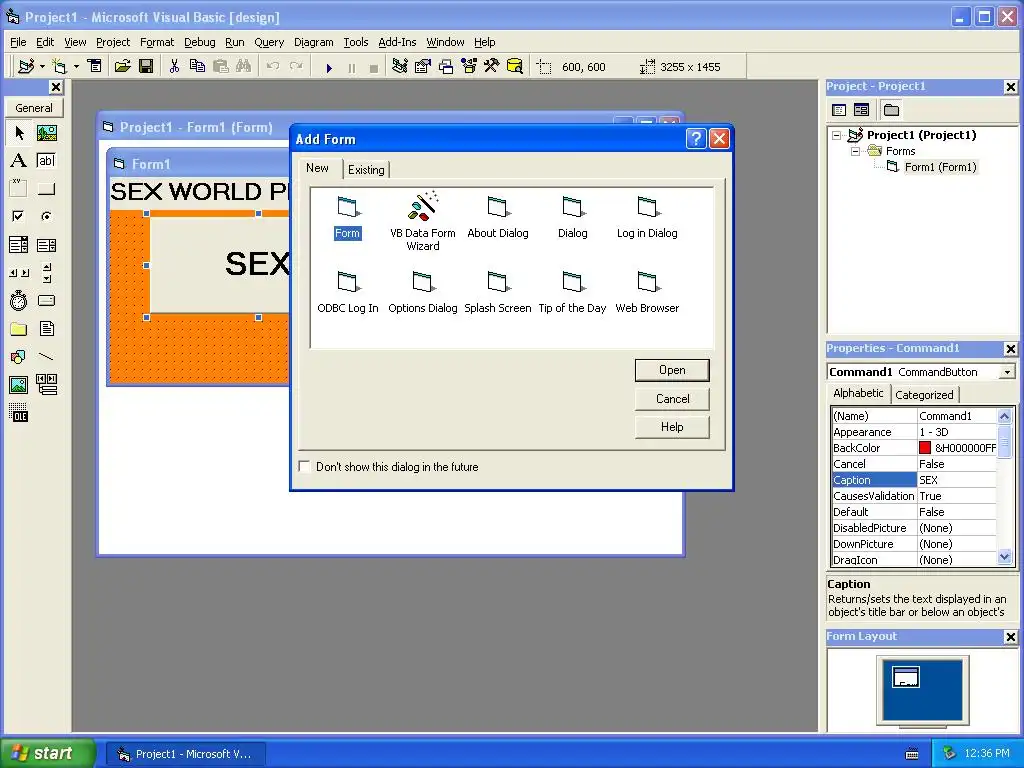Click Cancel in Add Form dialog
This screenshot has height=768, width=1024.
672,399
